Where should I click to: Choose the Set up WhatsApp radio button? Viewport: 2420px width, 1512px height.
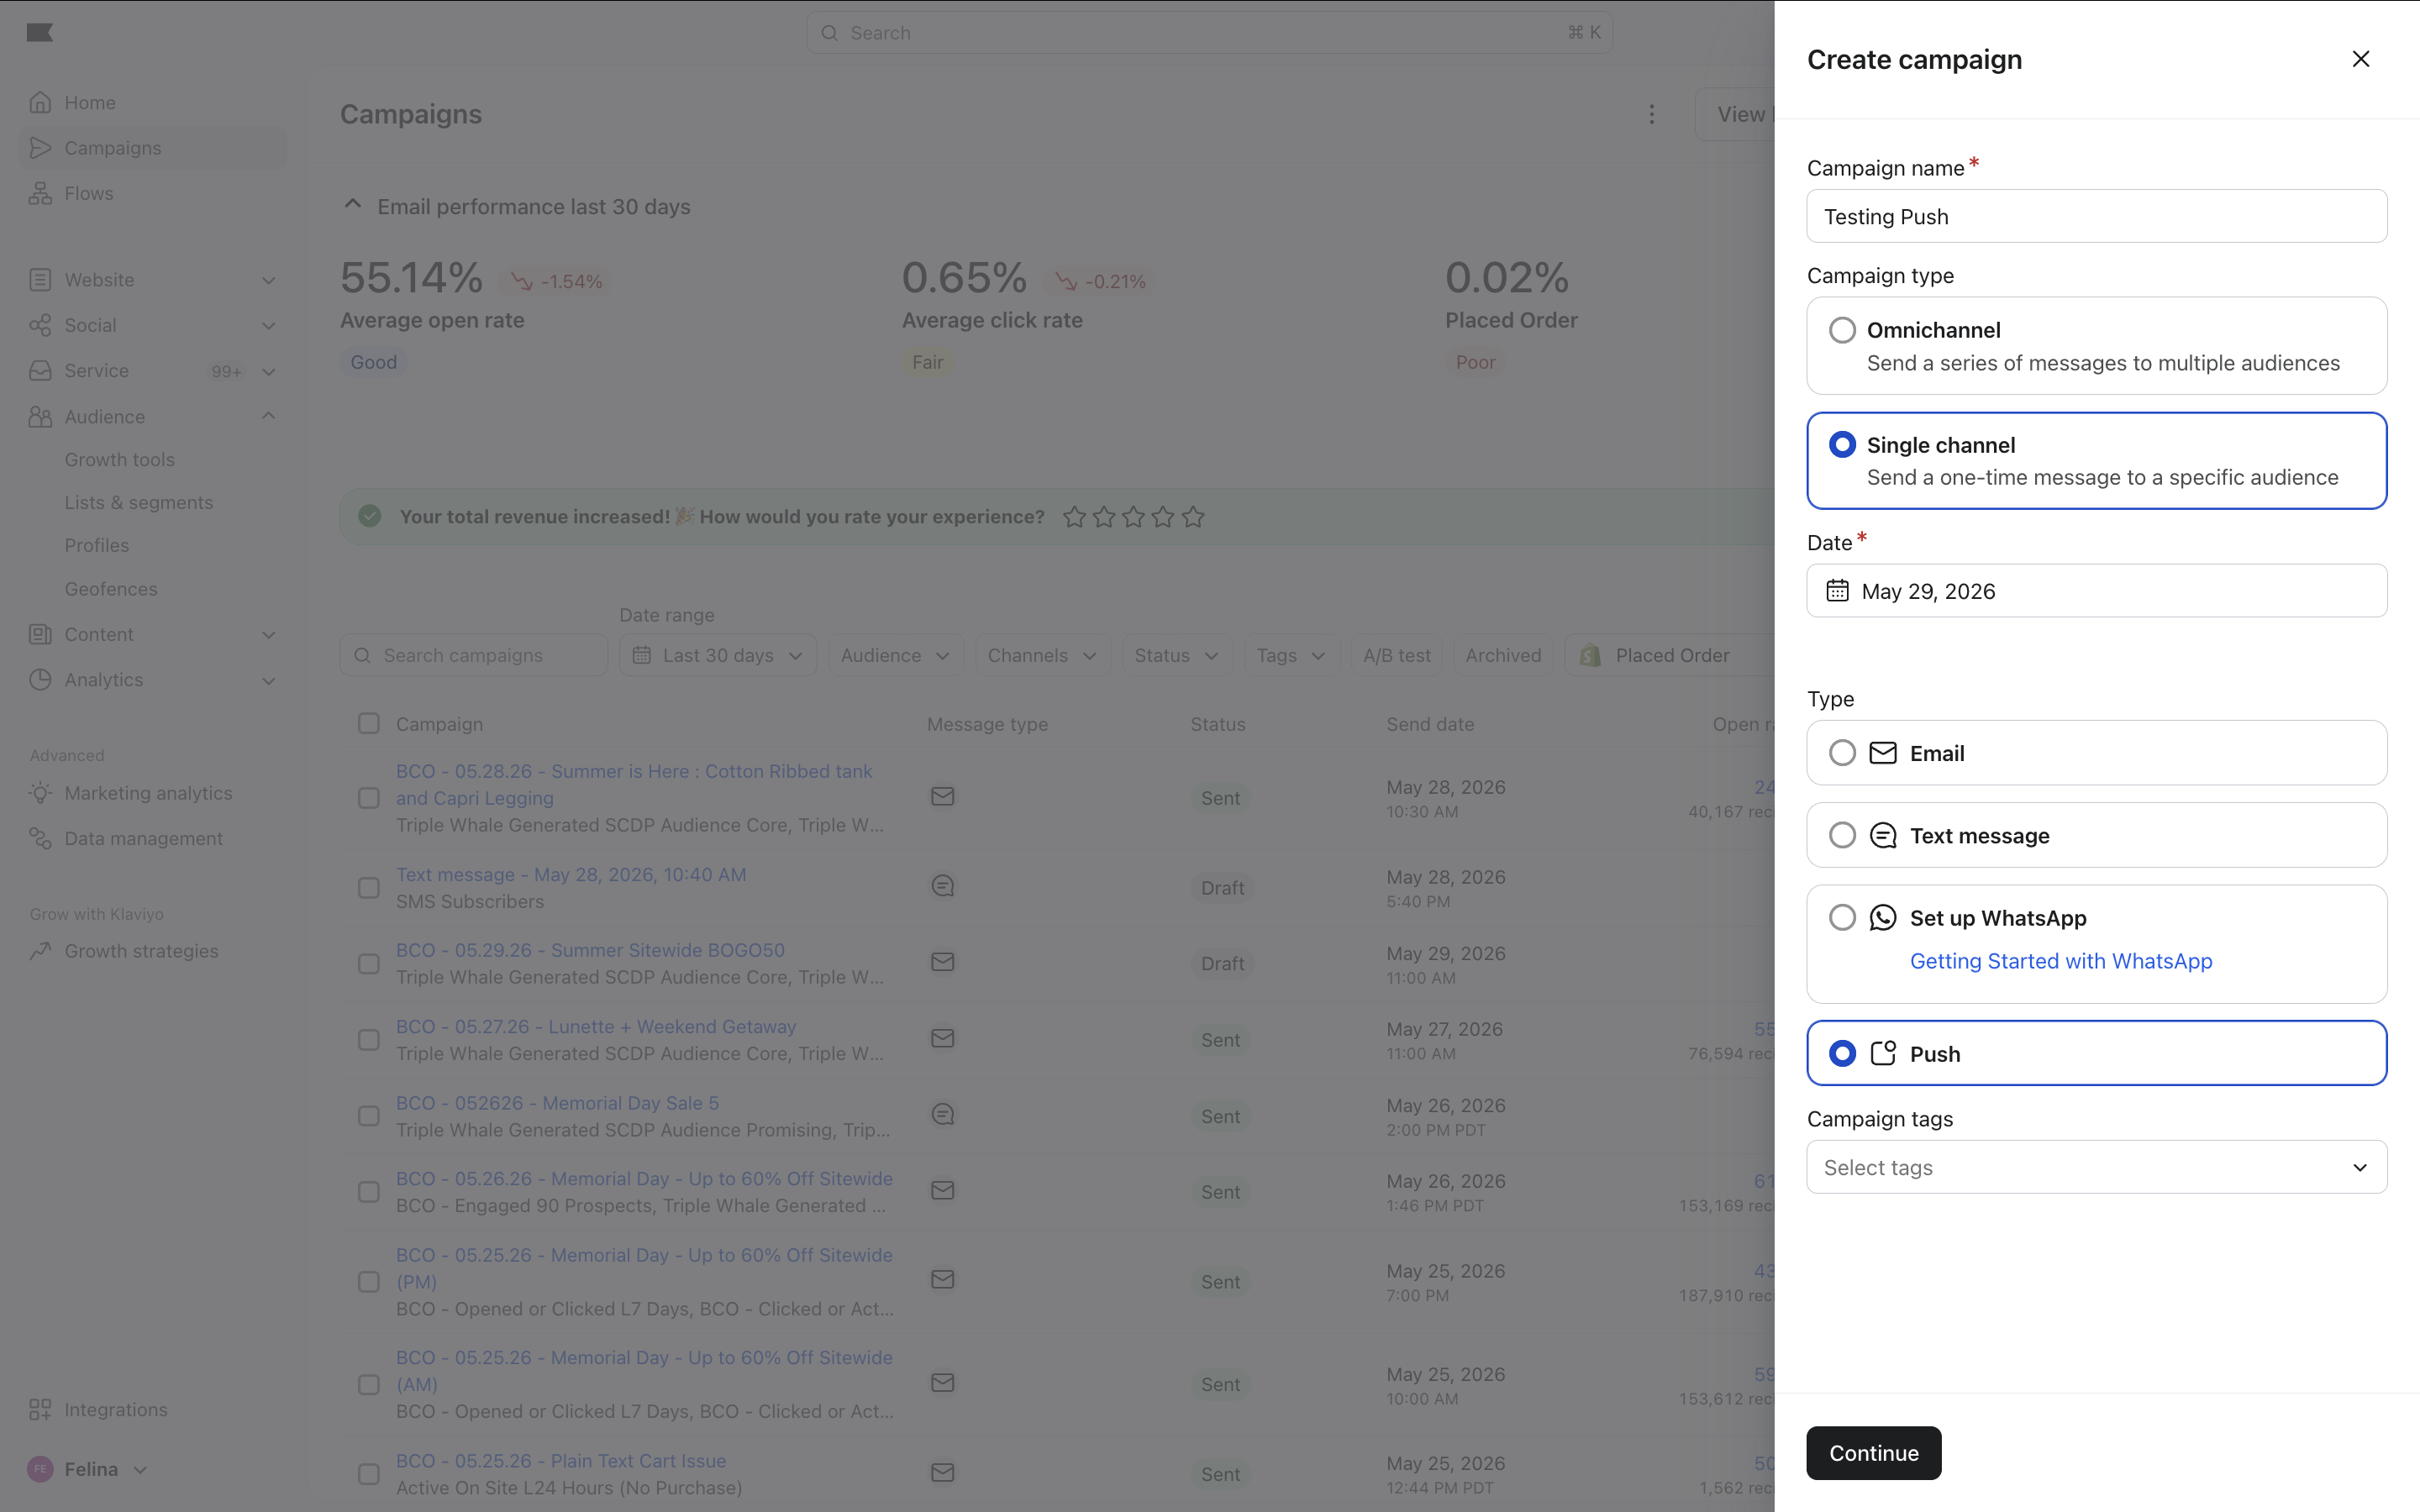(x=1842, y=917)
